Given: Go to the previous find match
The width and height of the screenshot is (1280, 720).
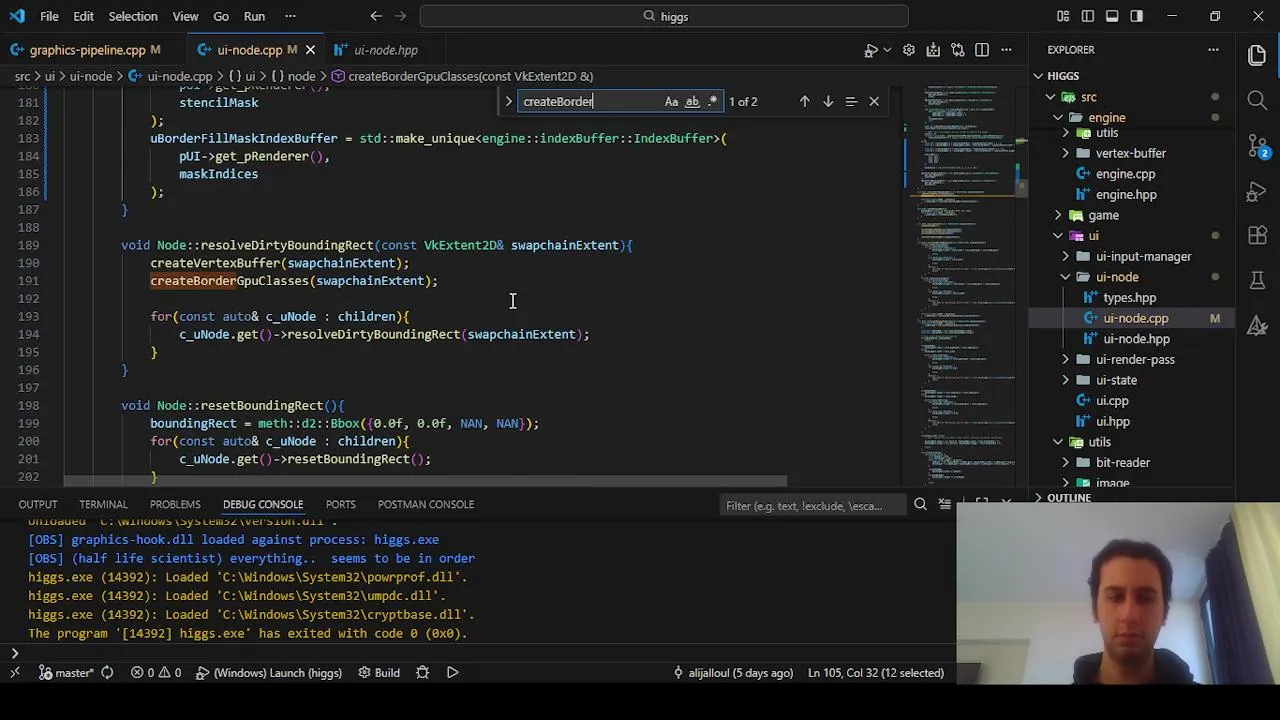Looking at the screenshot, I should [x=804, y=101].
